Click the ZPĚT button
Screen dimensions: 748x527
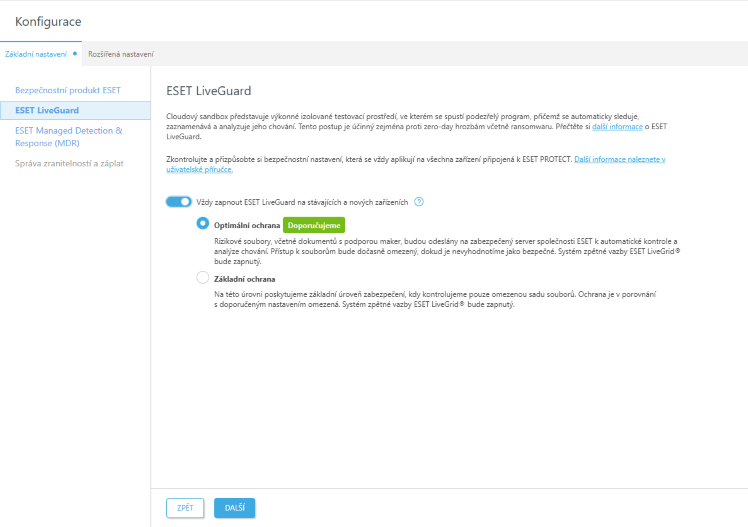pos(185,508)
